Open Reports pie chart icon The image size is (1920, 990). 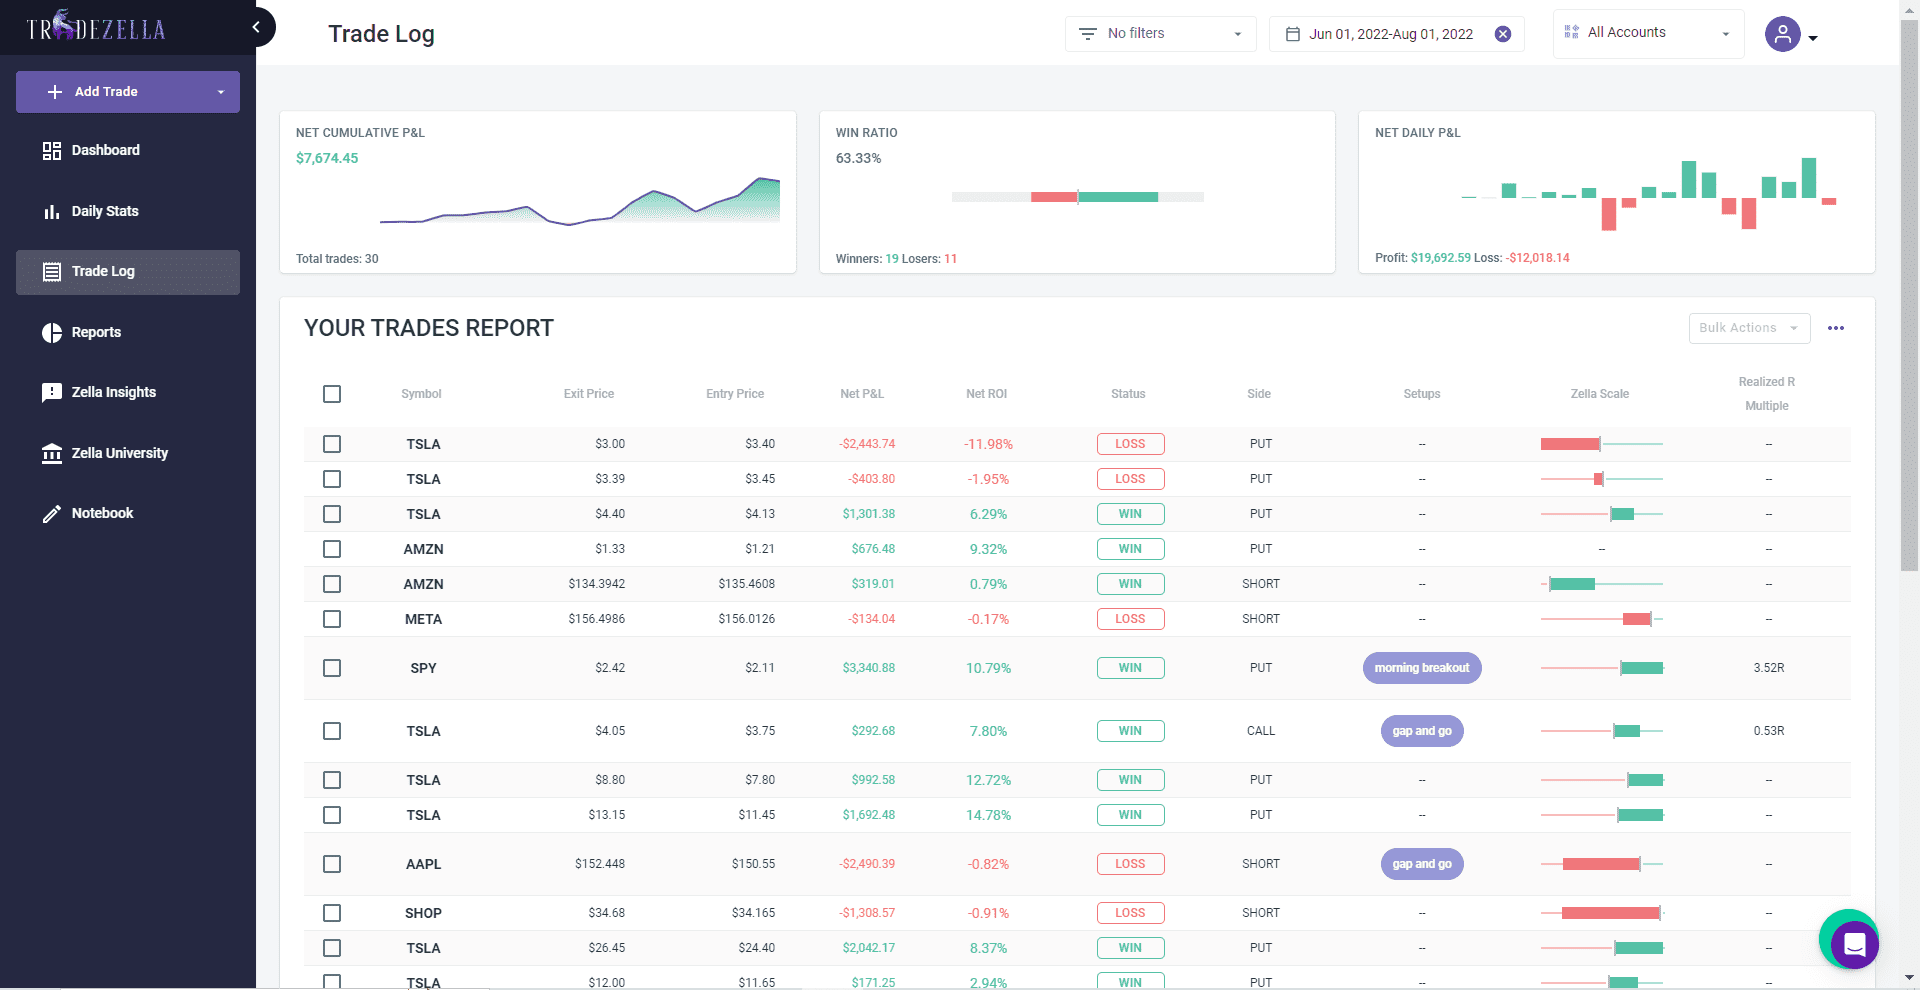(x=52, y=333)
